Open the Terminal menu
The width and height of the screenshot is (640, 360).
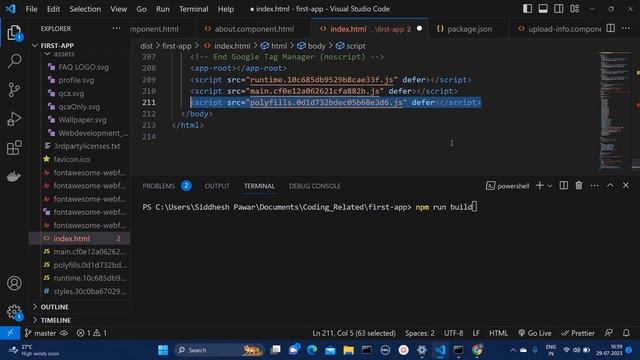[193, 9]
